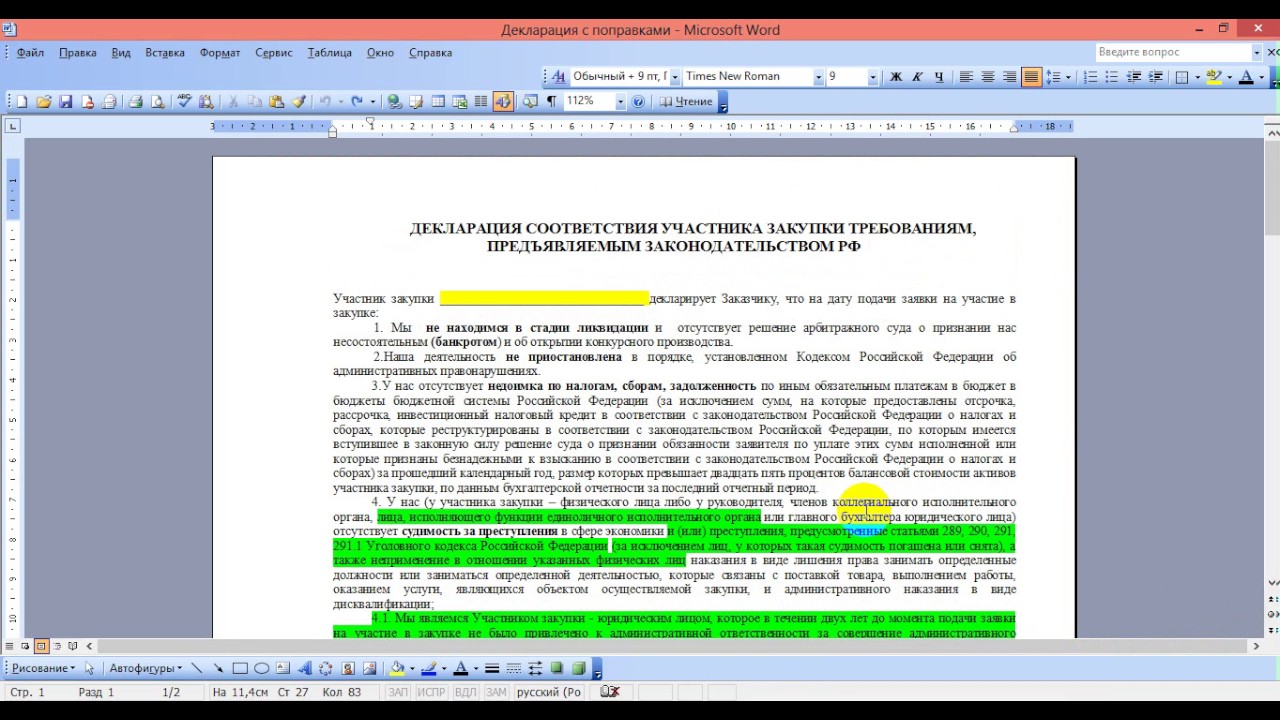Click the Select Objects pointer tool
The width and height of the screenshot is (1280, 720).
[x=89, y=668]
